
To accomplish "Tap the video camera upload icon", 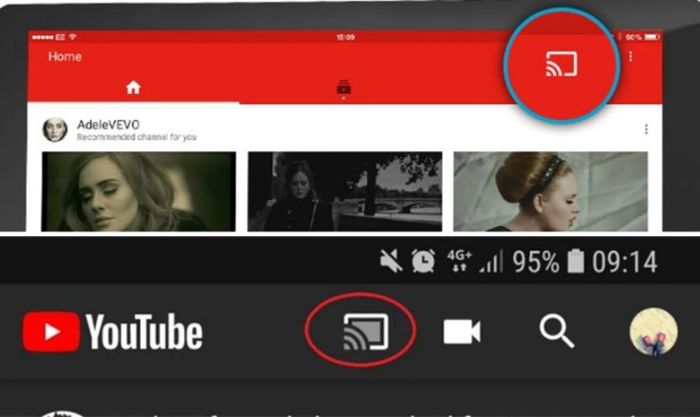I will [x=462, y=332].
